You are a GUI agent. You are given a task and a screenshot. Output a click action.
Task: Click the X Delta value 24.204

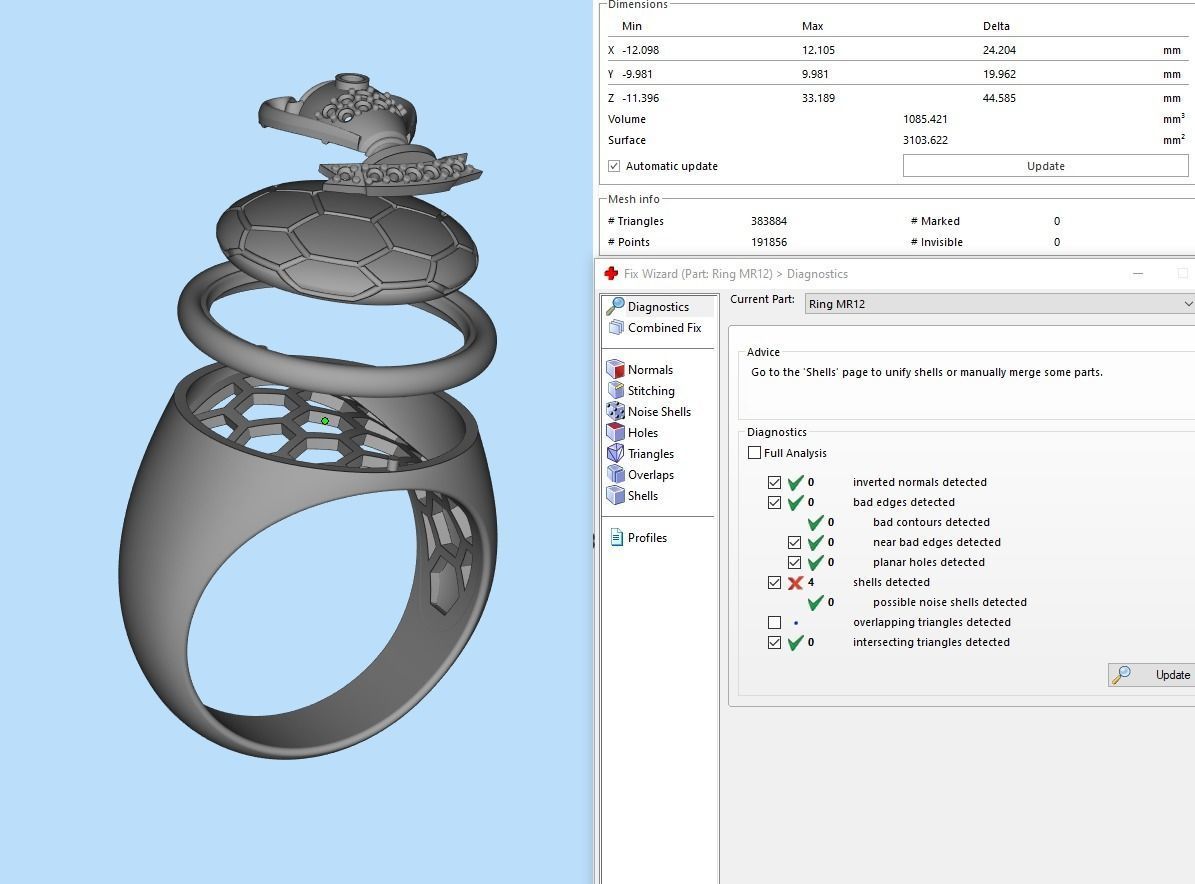coord(999,50)
